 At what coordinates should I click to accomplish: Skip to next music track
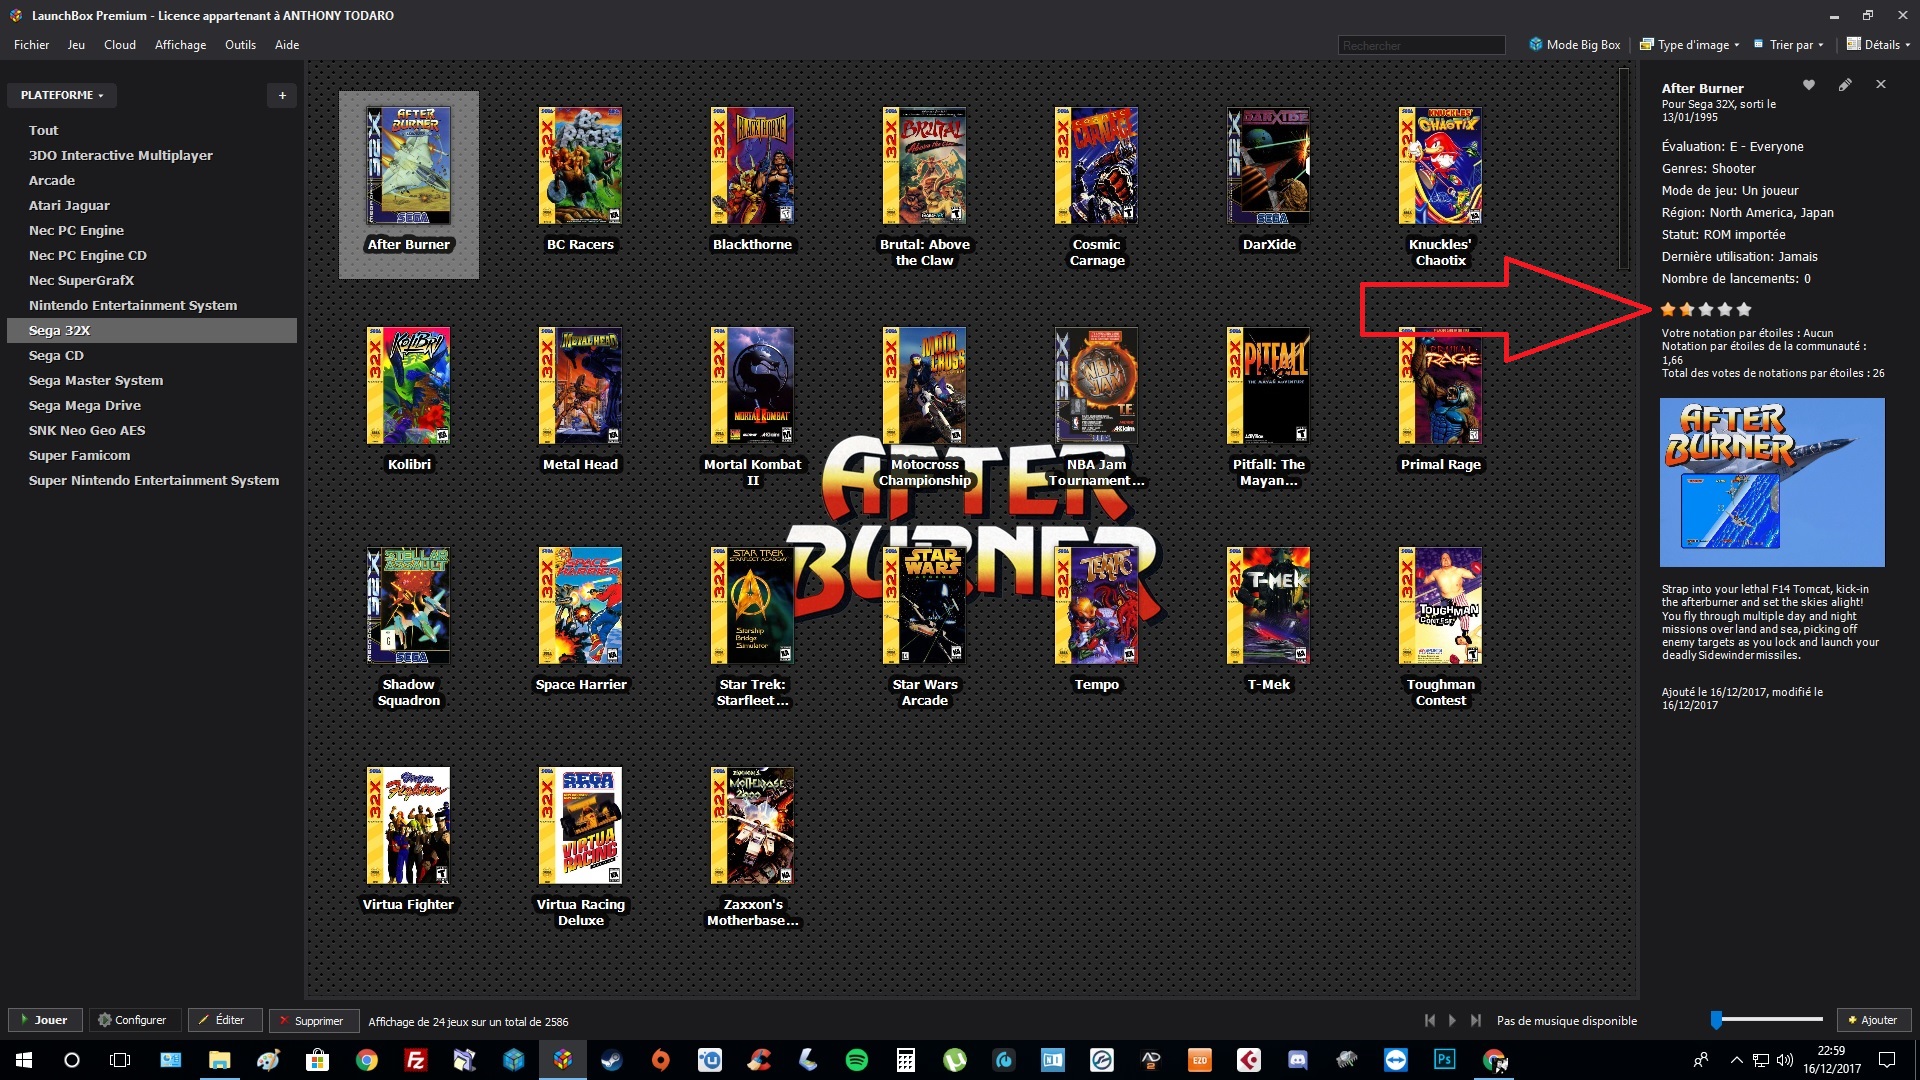tap(1475, 1020)
